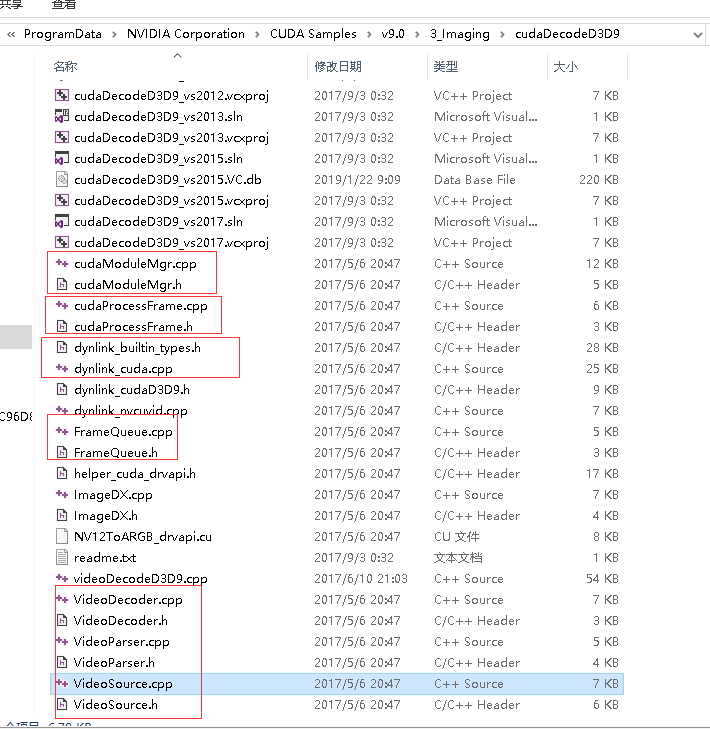Select file name VideoDecoder.h
Viewport: 710px width, 729px height.
(120, 621)
